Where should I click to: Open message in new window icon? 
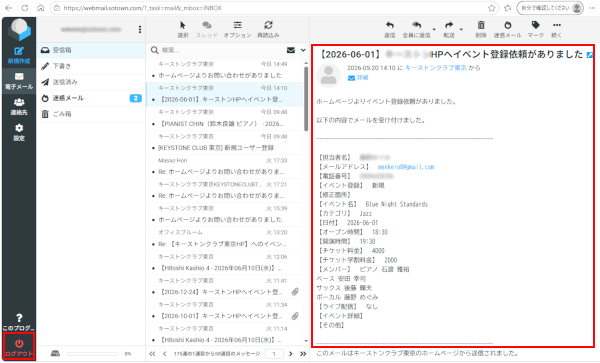point(590,55)
